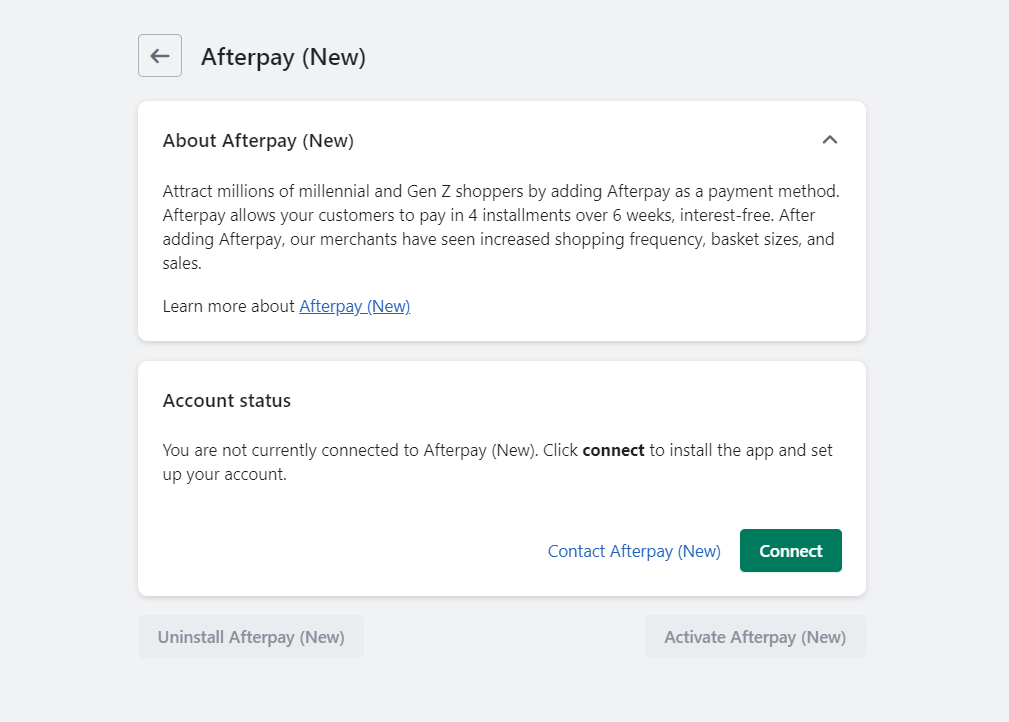The width and height of the screenshot is (1009, 722).
Task: Click the back button beside the page title
Action: [159, 55]
